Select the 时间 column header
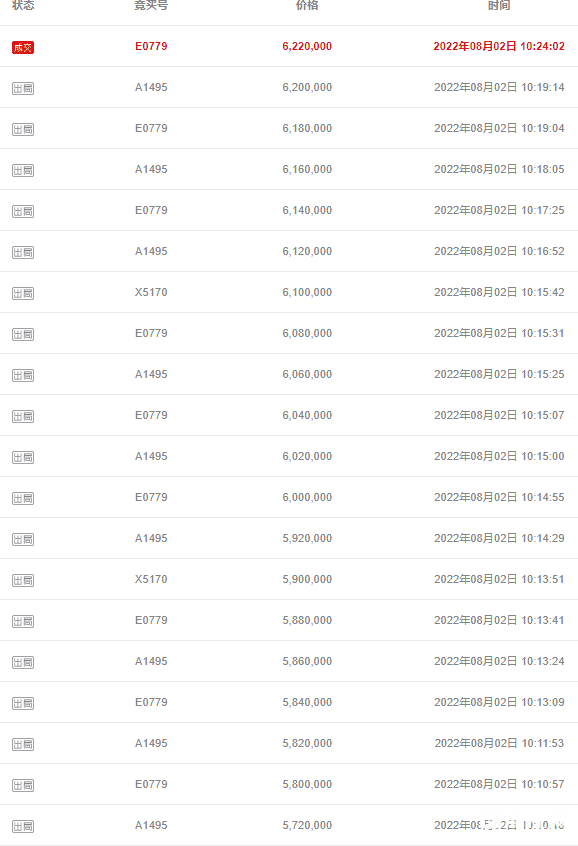Image resolution: width=578 pixels, height=846 pixels. 499,5
